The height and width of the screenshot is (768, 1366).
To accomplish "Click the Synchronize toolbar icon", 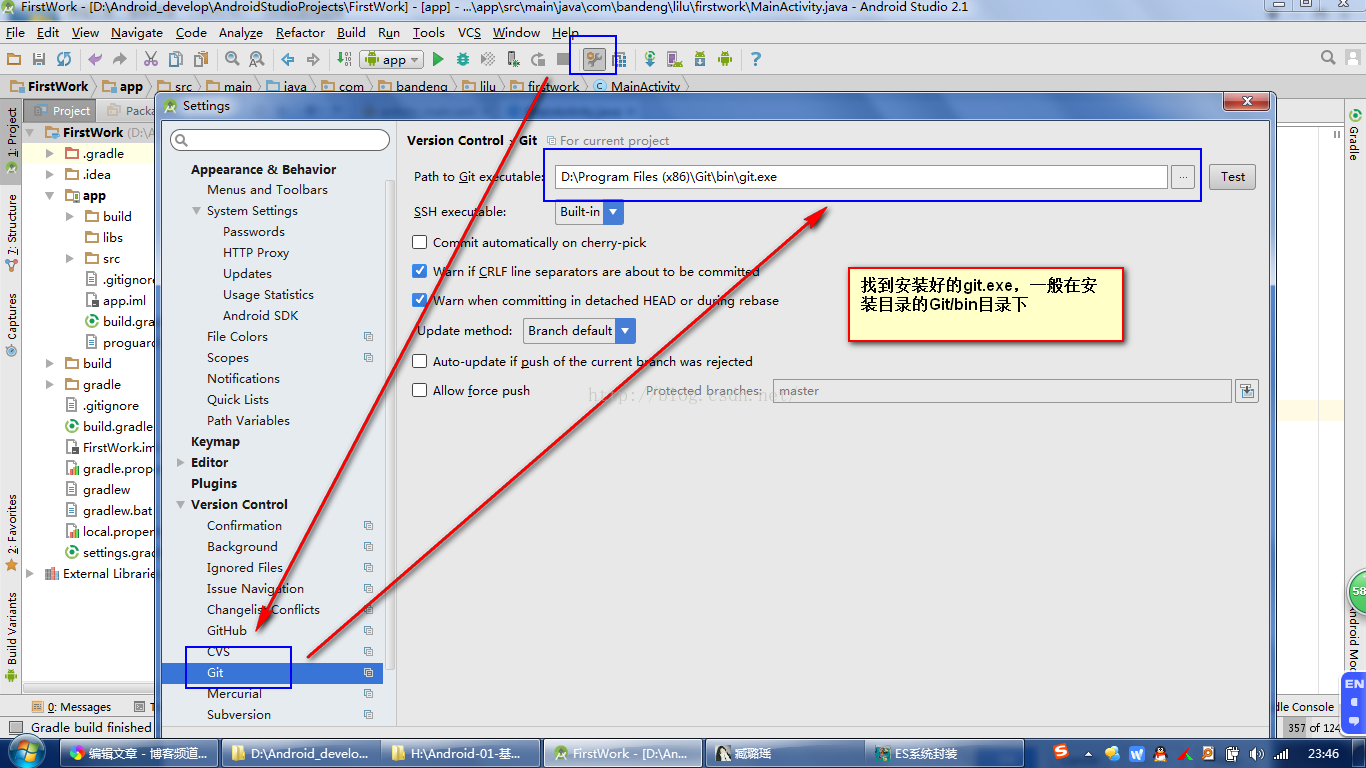I will pyautogui.click(x=64, y=59).
